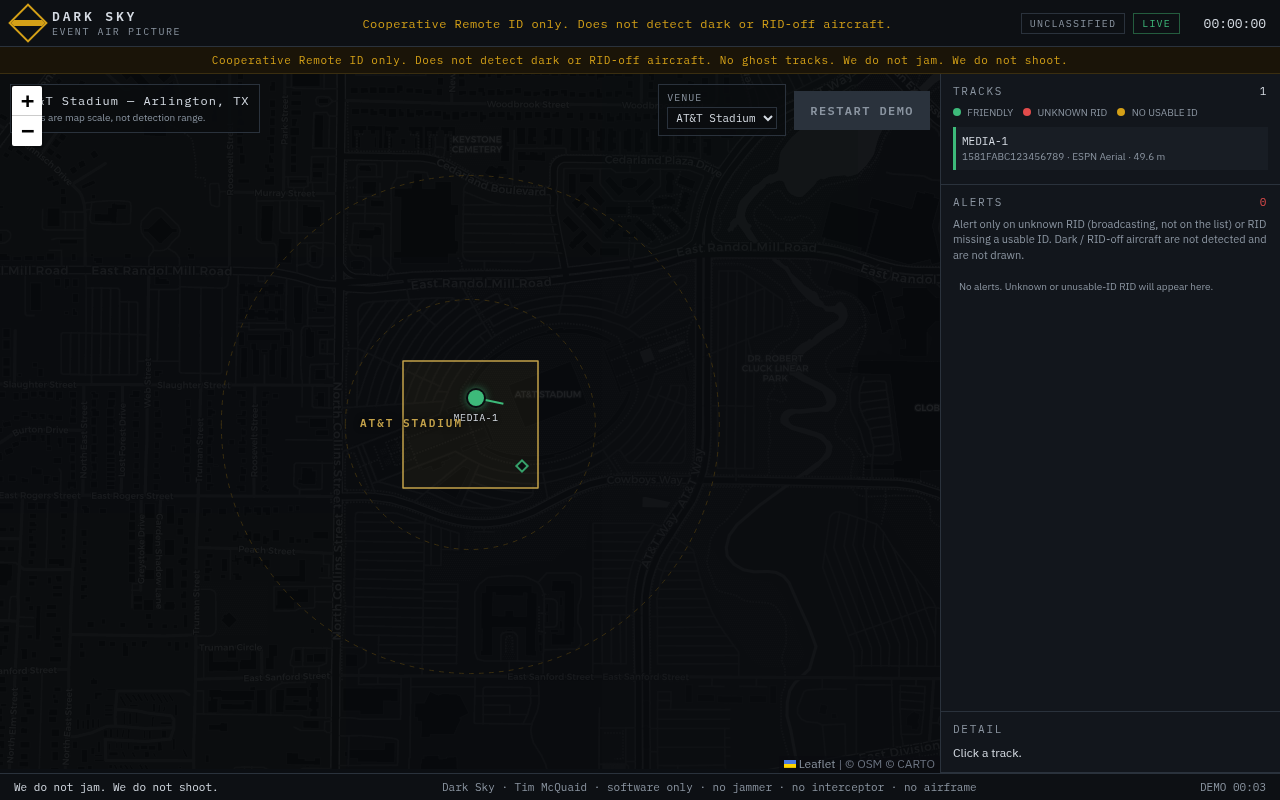Click the LIVE status badge
Image resolution: width=1280 pixels, height=800 pixels.
(1156, 24)
